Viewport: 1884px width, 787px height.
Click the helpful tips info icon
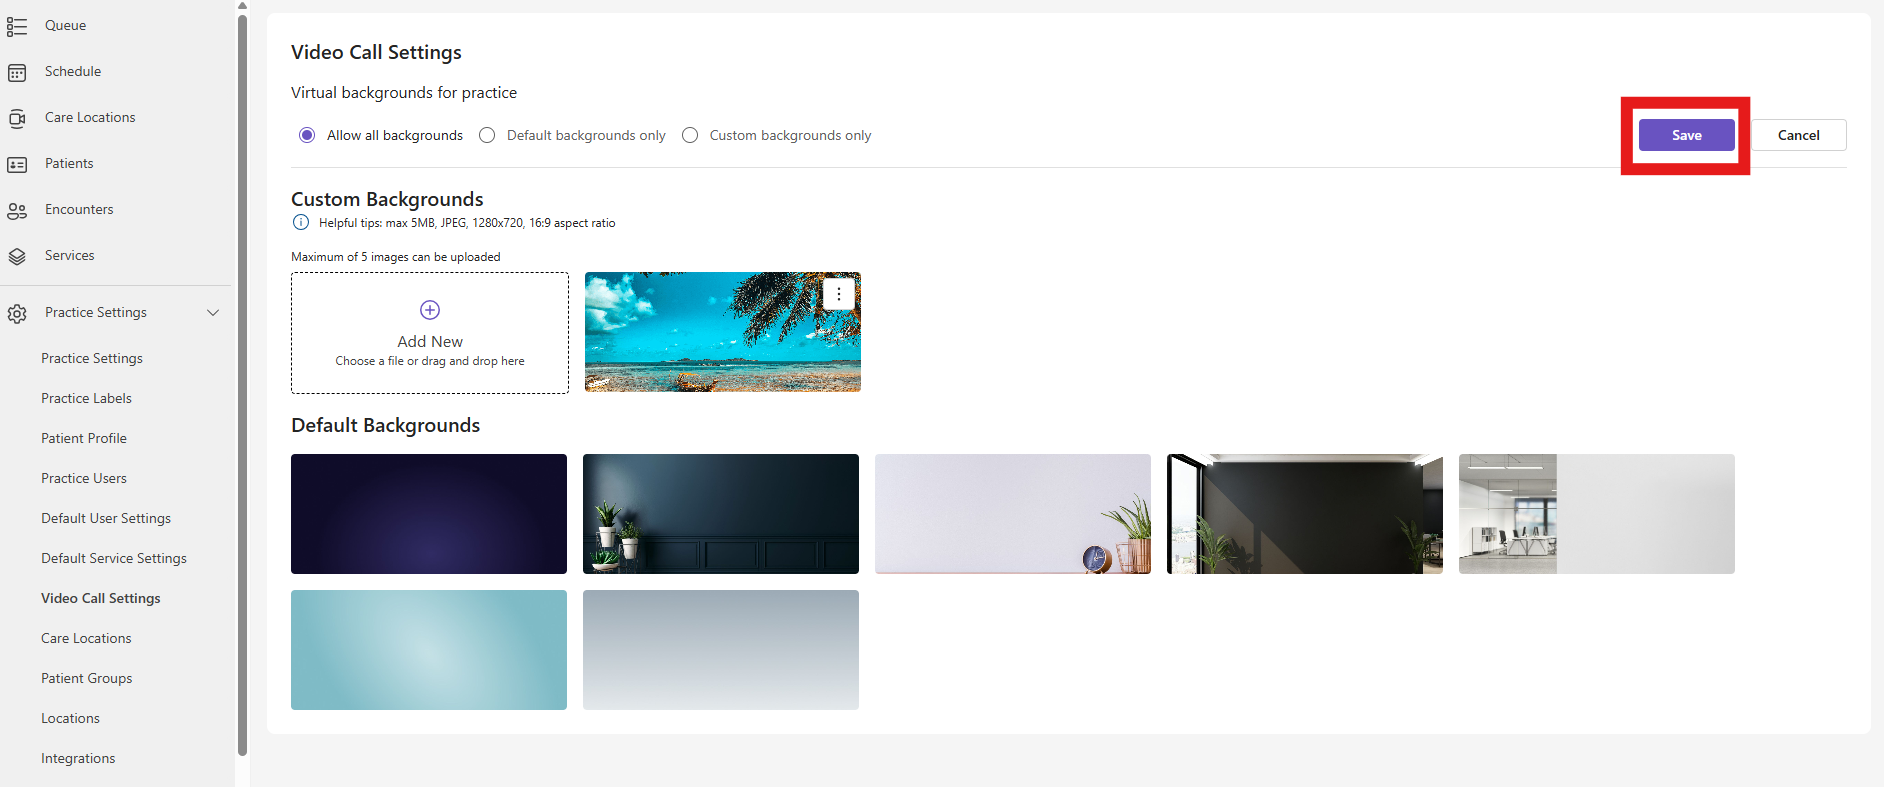pos(301,223)
